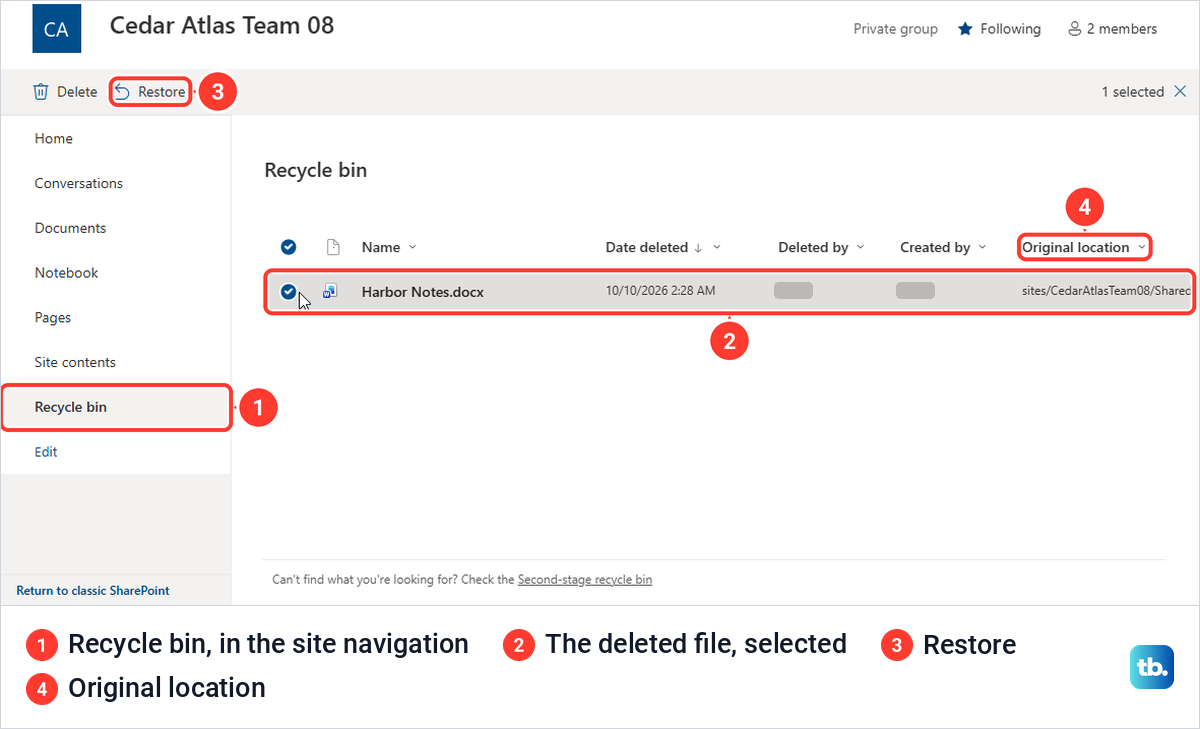Image resolution: width=1200 pixels, height=729 pixels.
Task: Click the Recycle bin page heading
Action: tap(315, 170)
